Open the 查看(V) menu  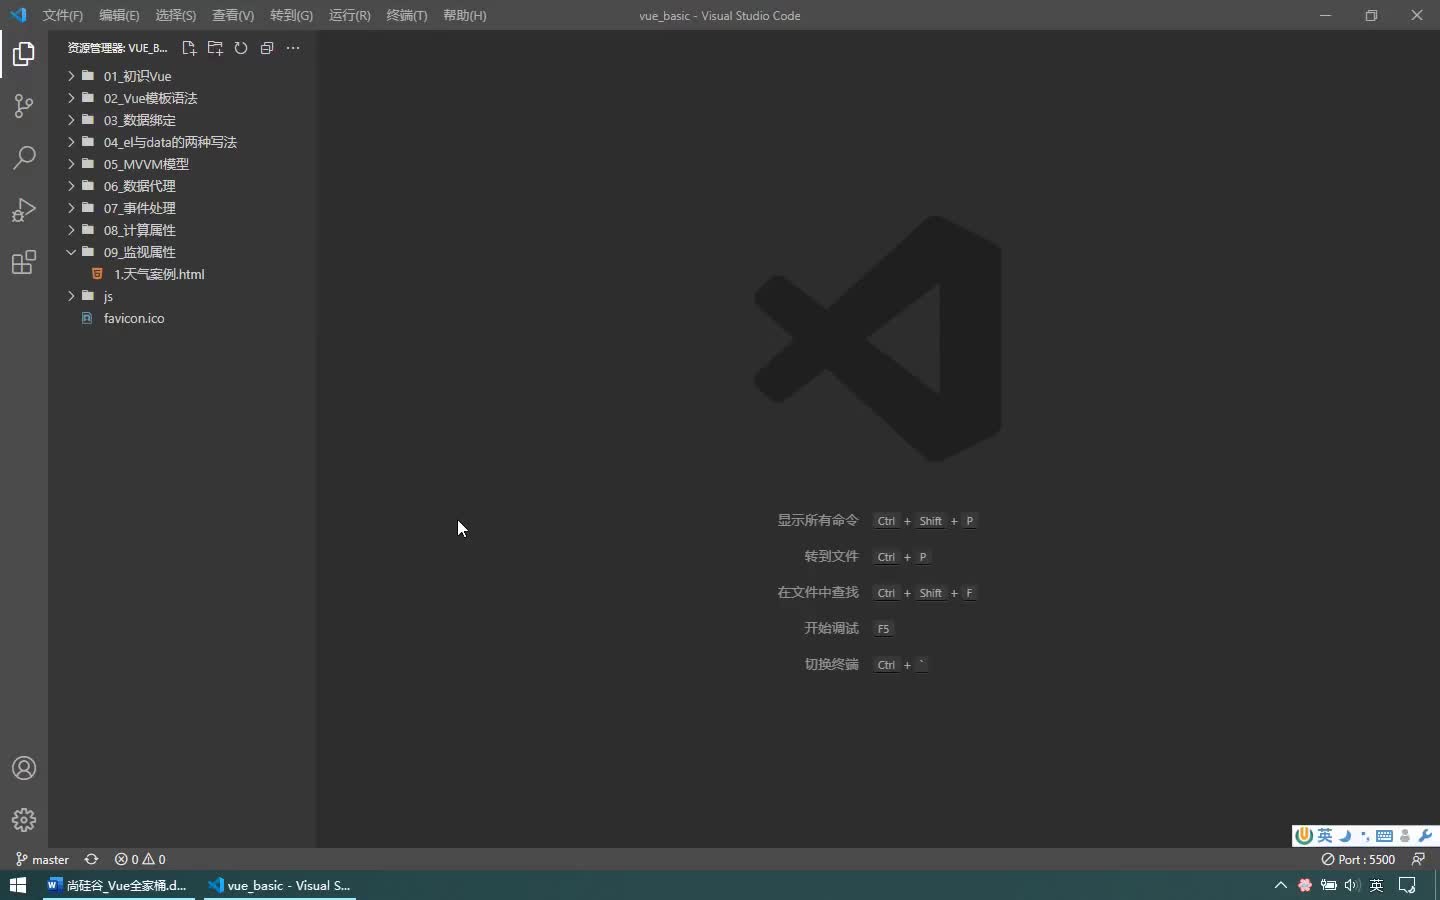tap(233, 15)
